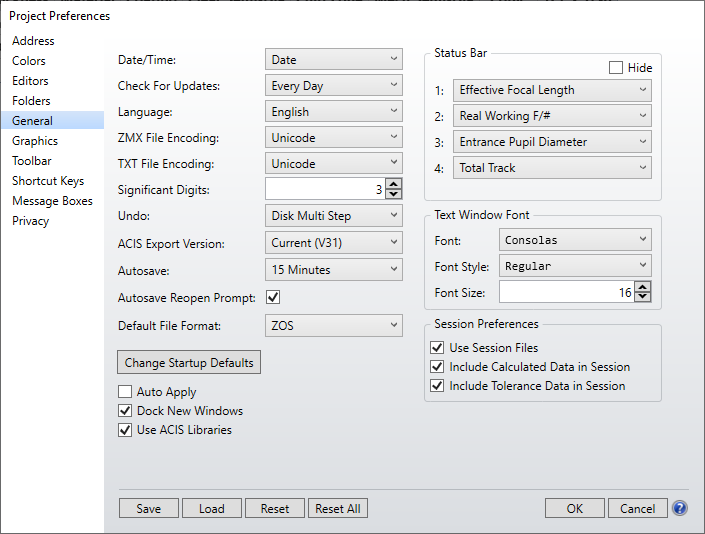Open the Font Consolas dropdown
The width and height of the screenshot is (705, 534).
point(574,240)
